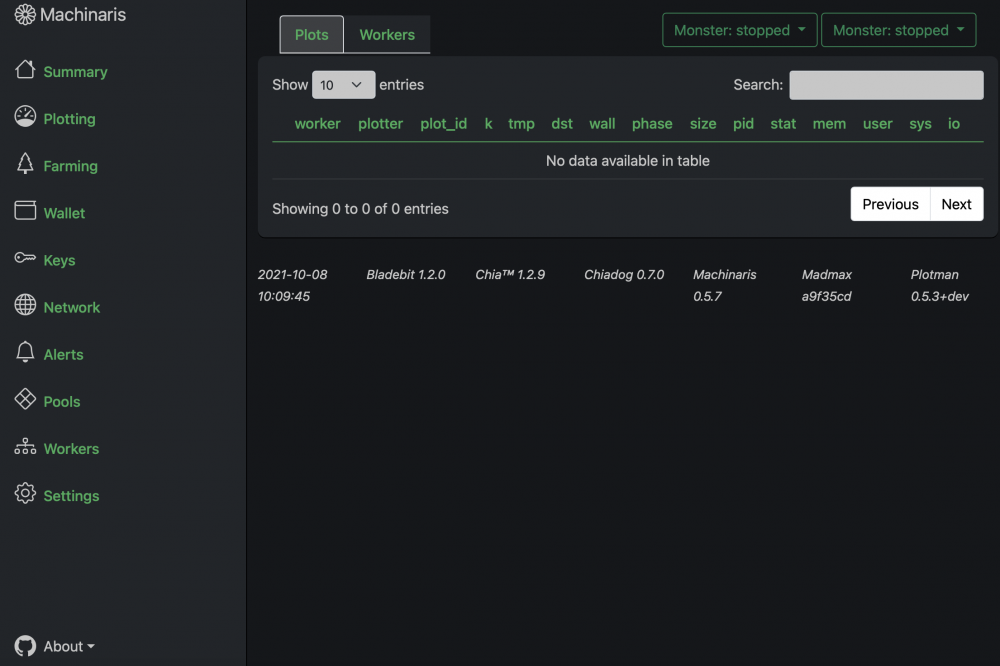This screenshot has width=1000, height=666.
Task: Navigate to the Wallet page
Action: coord(64,213)
